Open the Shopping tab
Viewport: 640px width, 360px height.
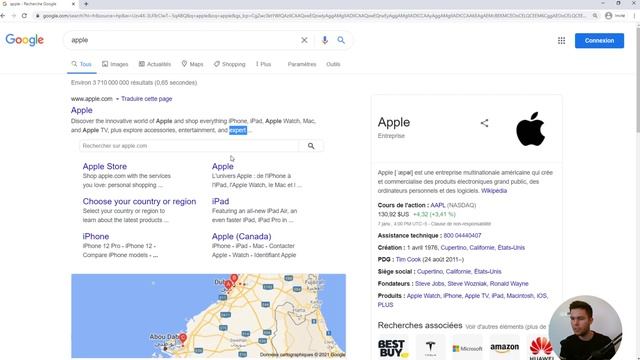230,64
